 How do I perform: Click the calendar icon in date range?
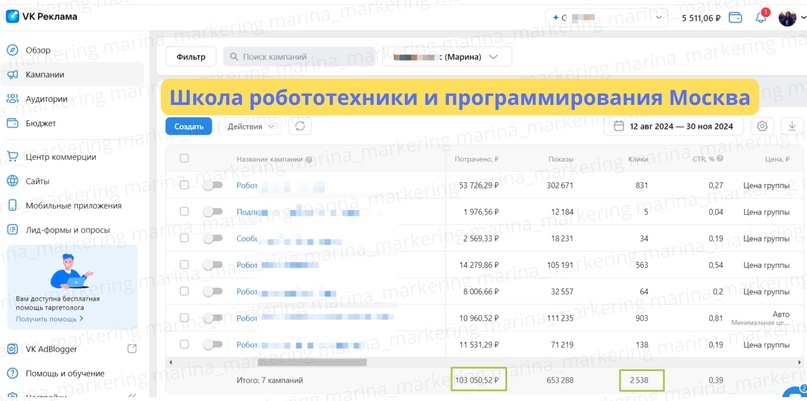pos(619,126)
